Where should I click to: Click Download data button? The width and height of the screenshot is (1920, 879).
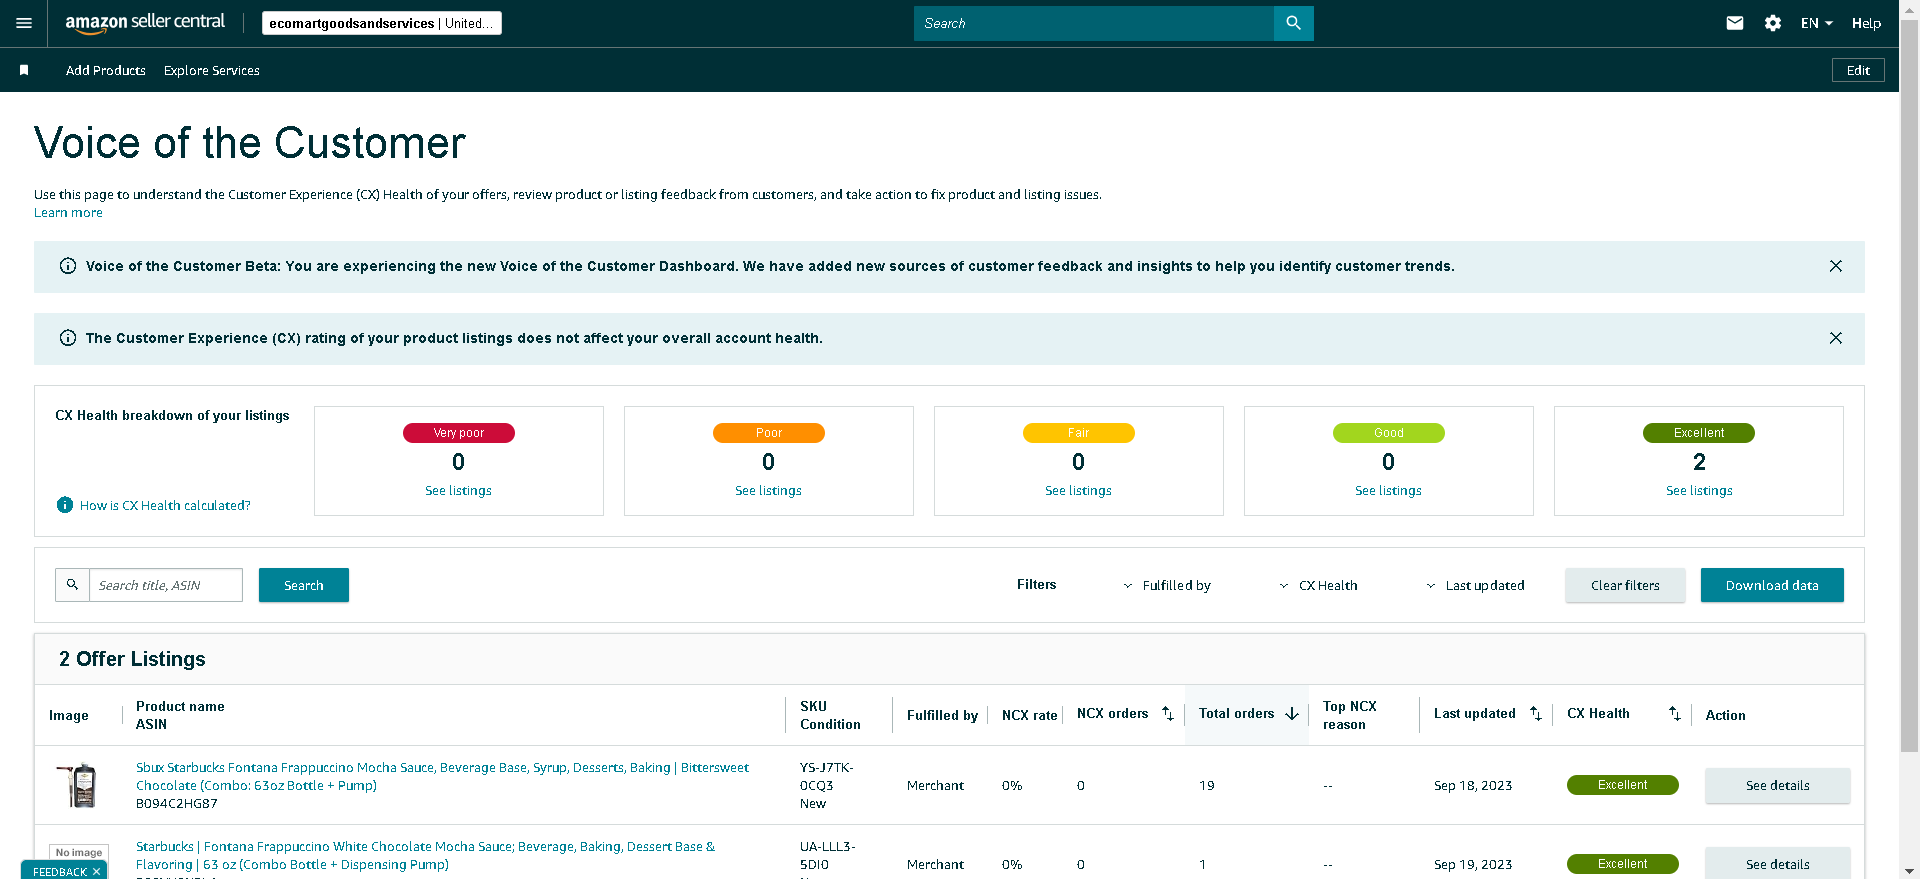tap(1772, 585)
